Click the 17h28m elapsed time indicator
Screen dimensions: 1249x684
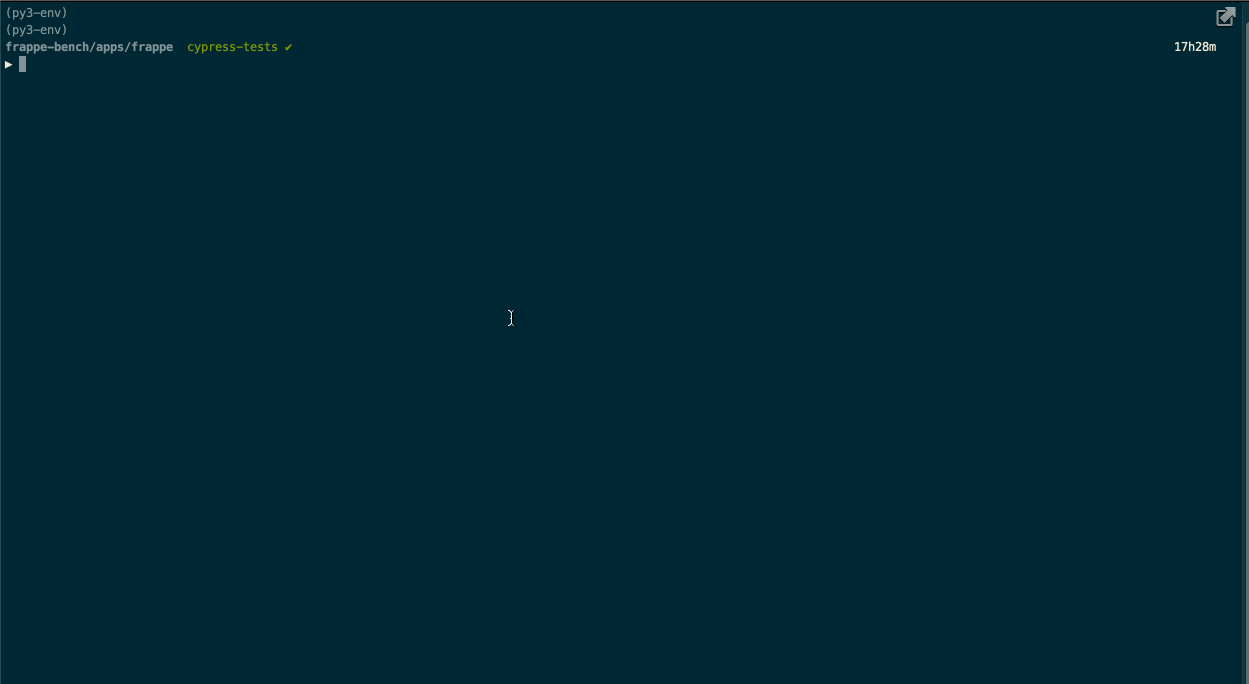[x=1195, y=47]
